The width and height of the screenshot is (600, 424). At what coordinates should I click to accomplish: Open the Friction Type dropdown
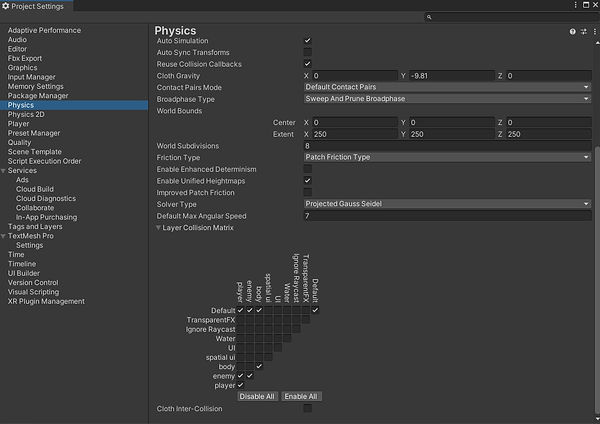tap(447, 157)
